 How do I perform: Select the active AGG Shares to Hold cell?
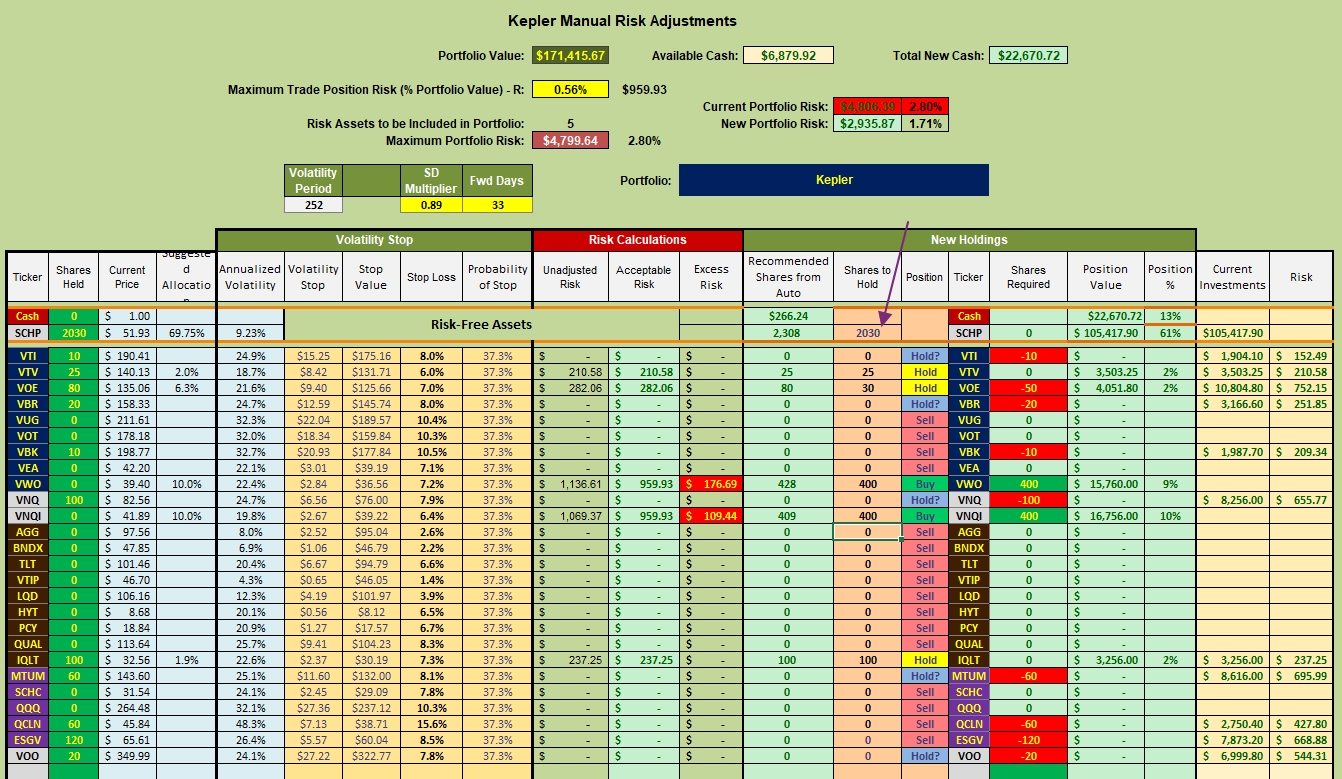click(867, 532)
